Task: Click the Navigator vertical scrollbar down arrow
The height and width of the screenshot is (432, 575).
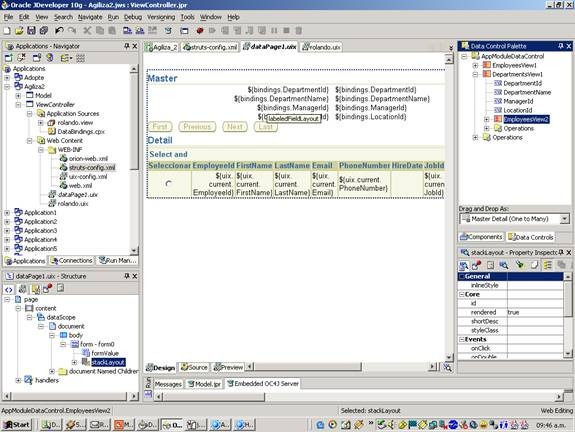Action: point(133,251)
